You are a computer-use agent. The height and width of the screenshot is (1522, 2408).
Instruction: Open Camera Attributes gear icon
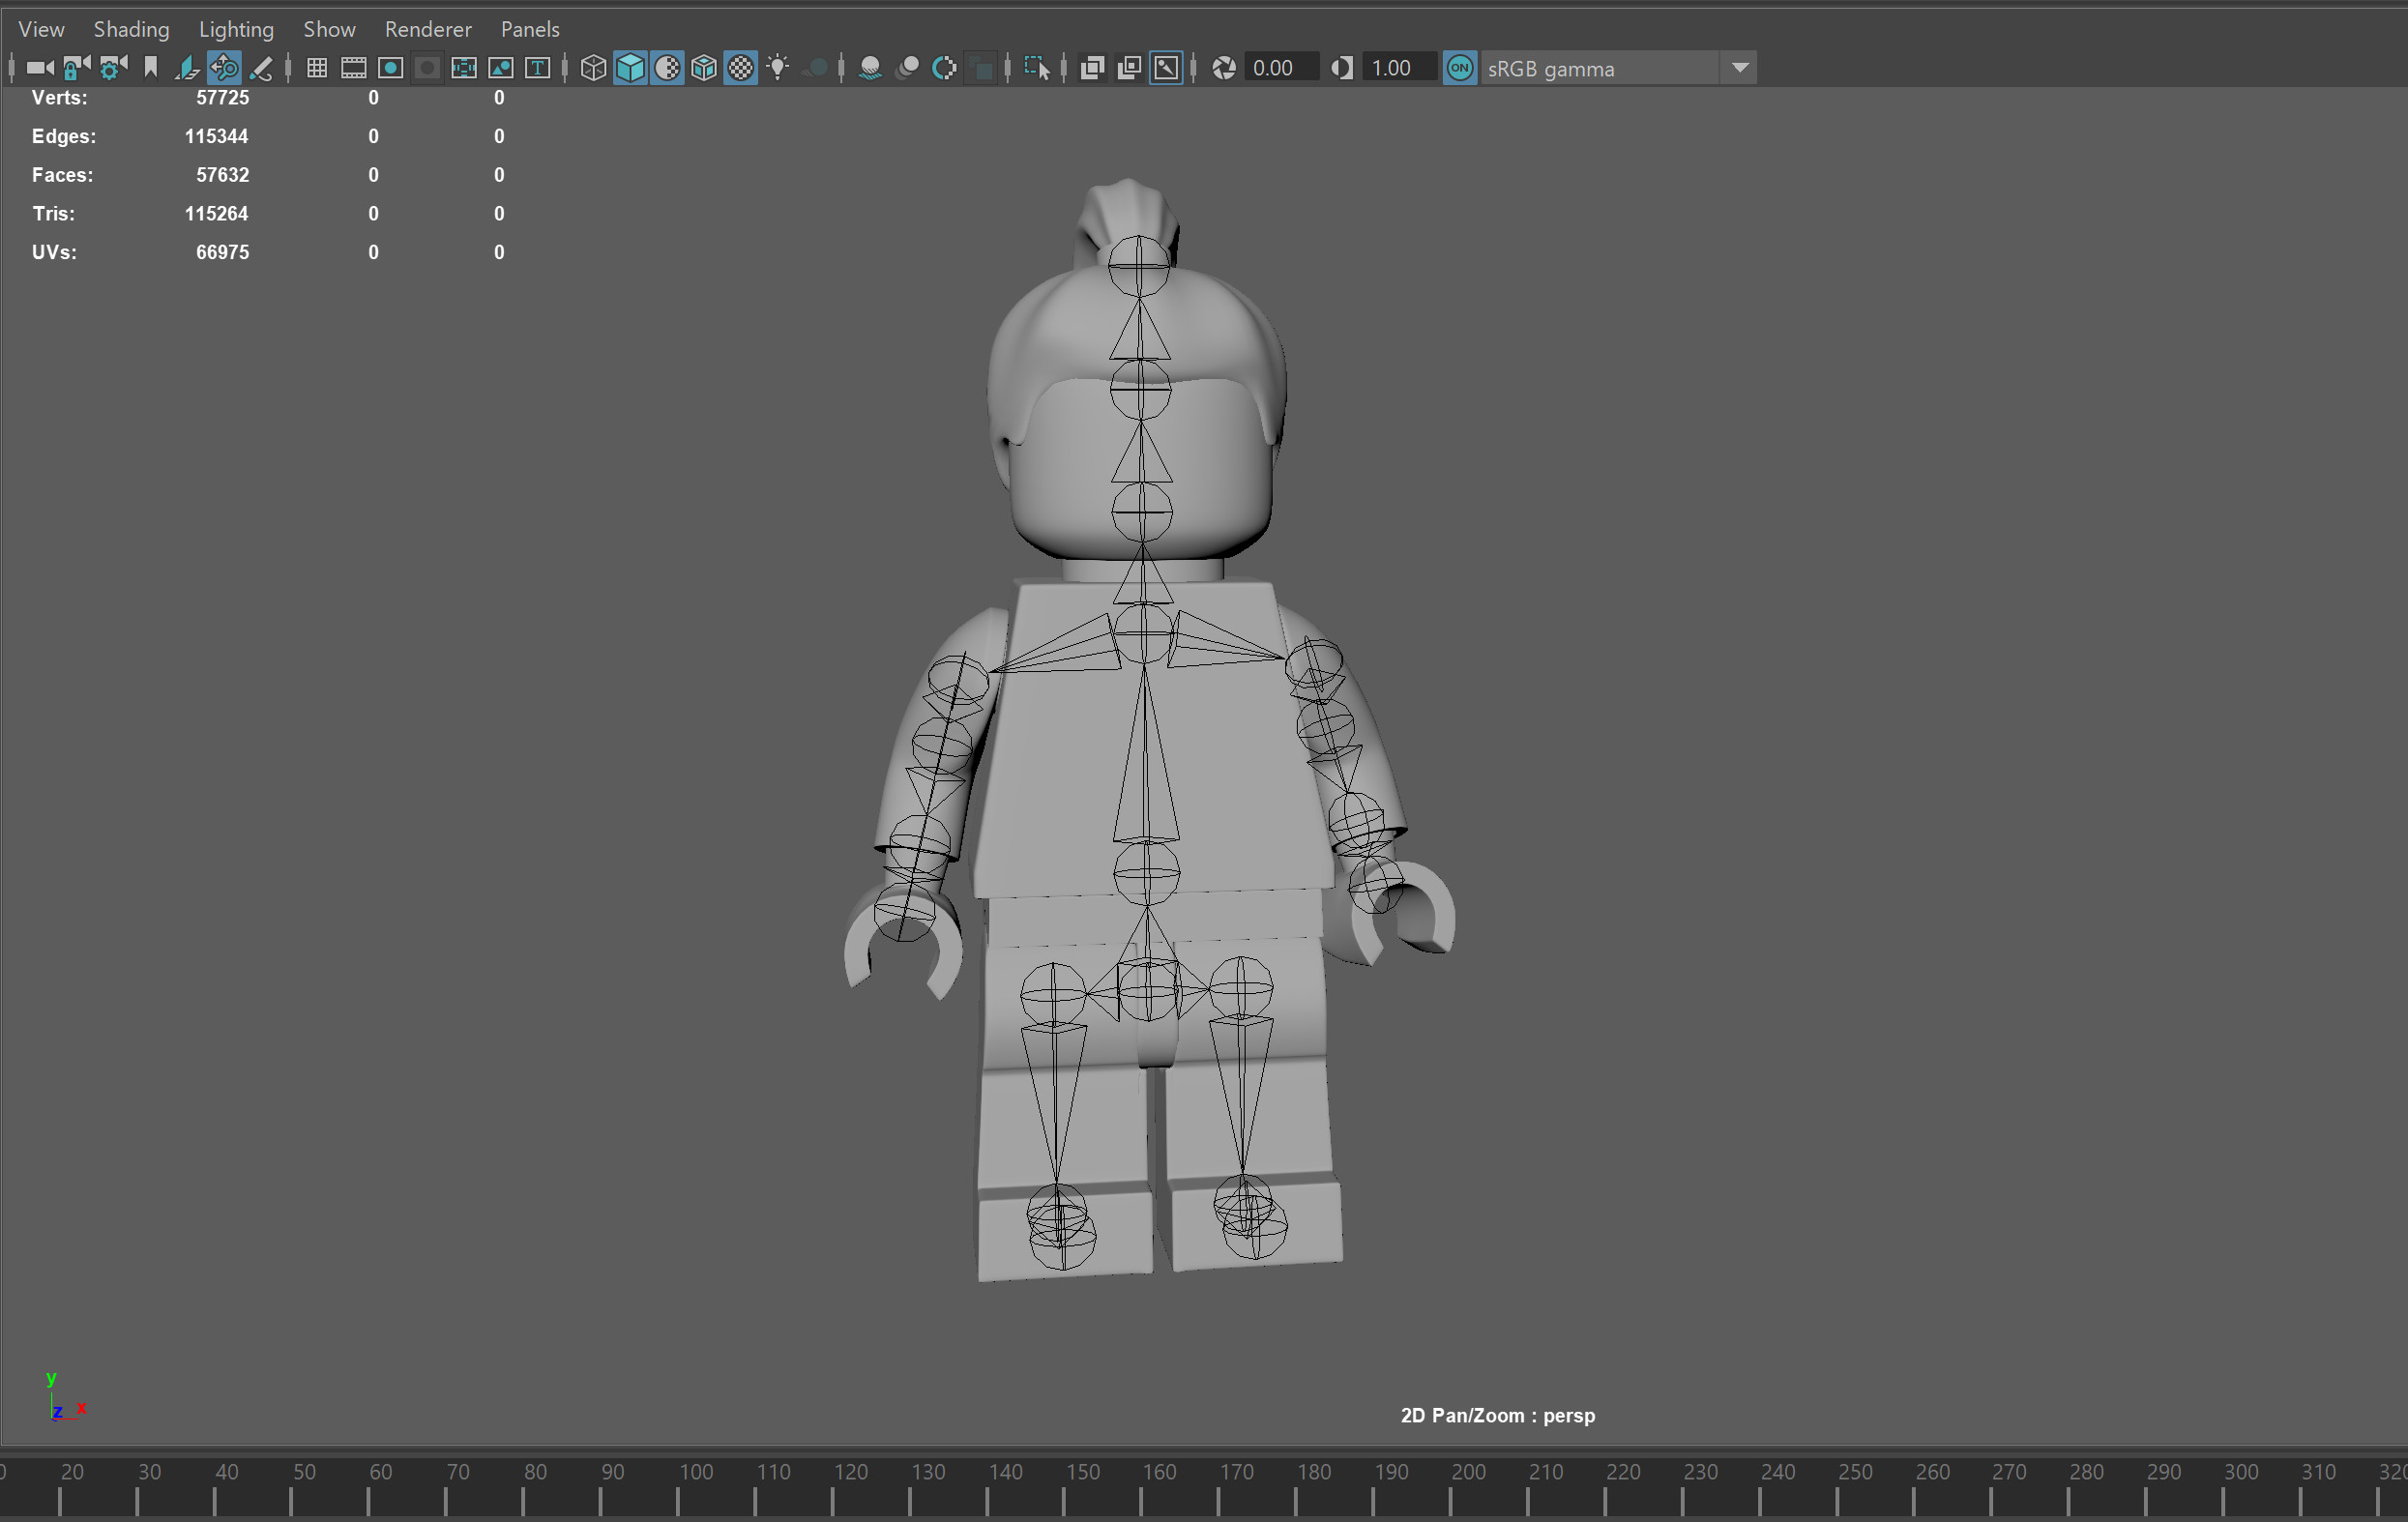point(114,68)
